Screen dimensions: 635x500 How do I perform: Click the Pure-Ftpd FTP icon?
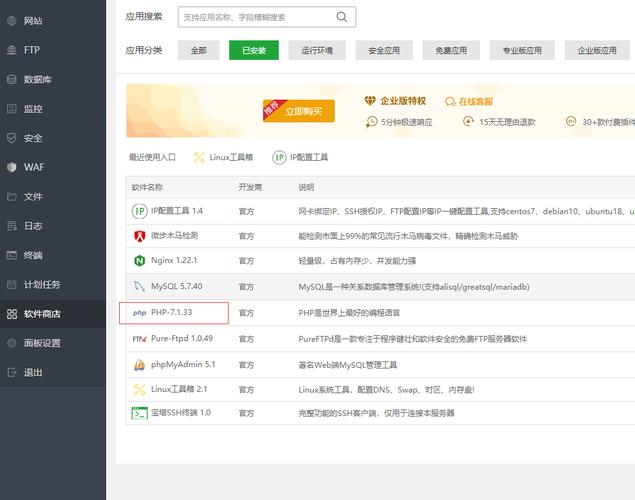tap(139, 339)
